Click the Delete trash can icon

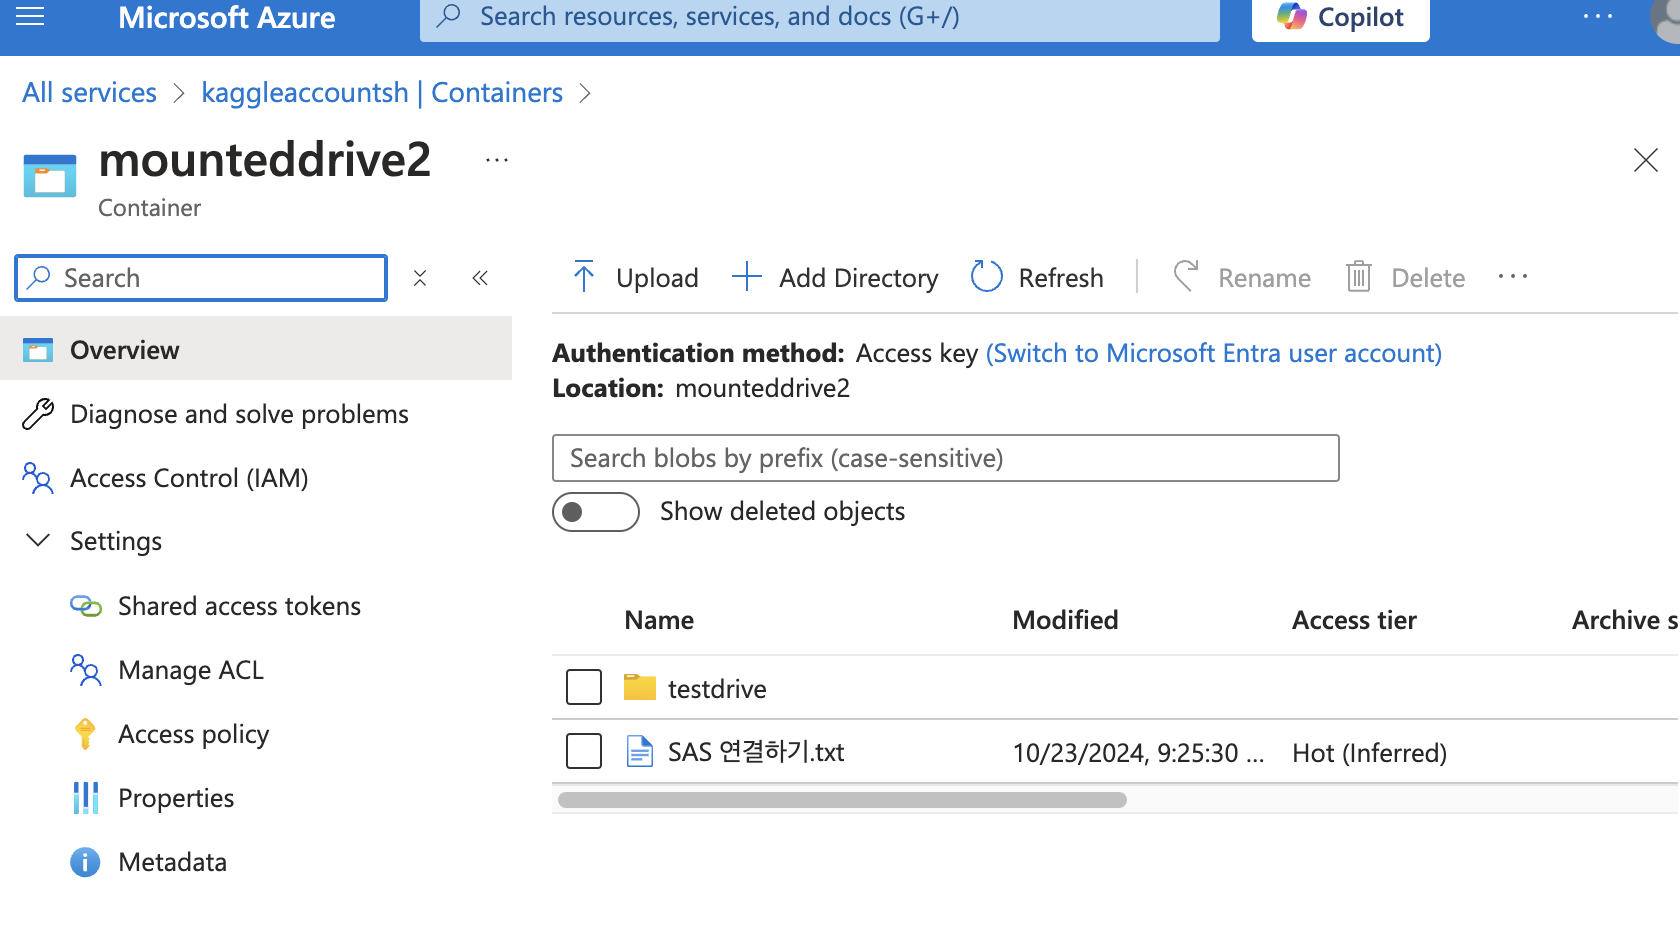pyautogui.click(x=1358, y=277)
